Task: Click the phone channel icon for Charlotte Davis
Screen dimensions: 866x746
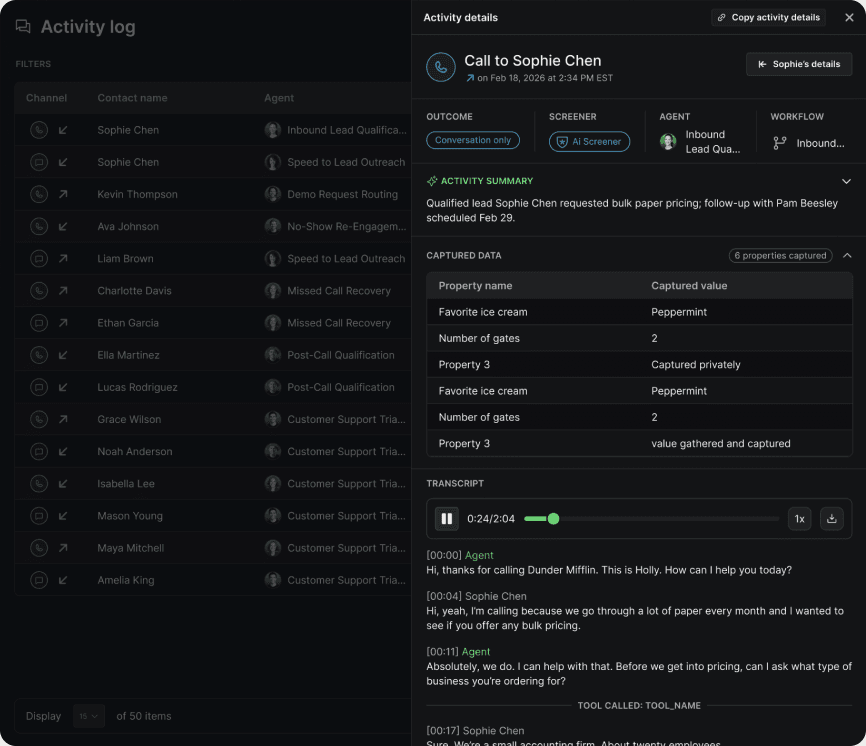Action: (39, 290)
